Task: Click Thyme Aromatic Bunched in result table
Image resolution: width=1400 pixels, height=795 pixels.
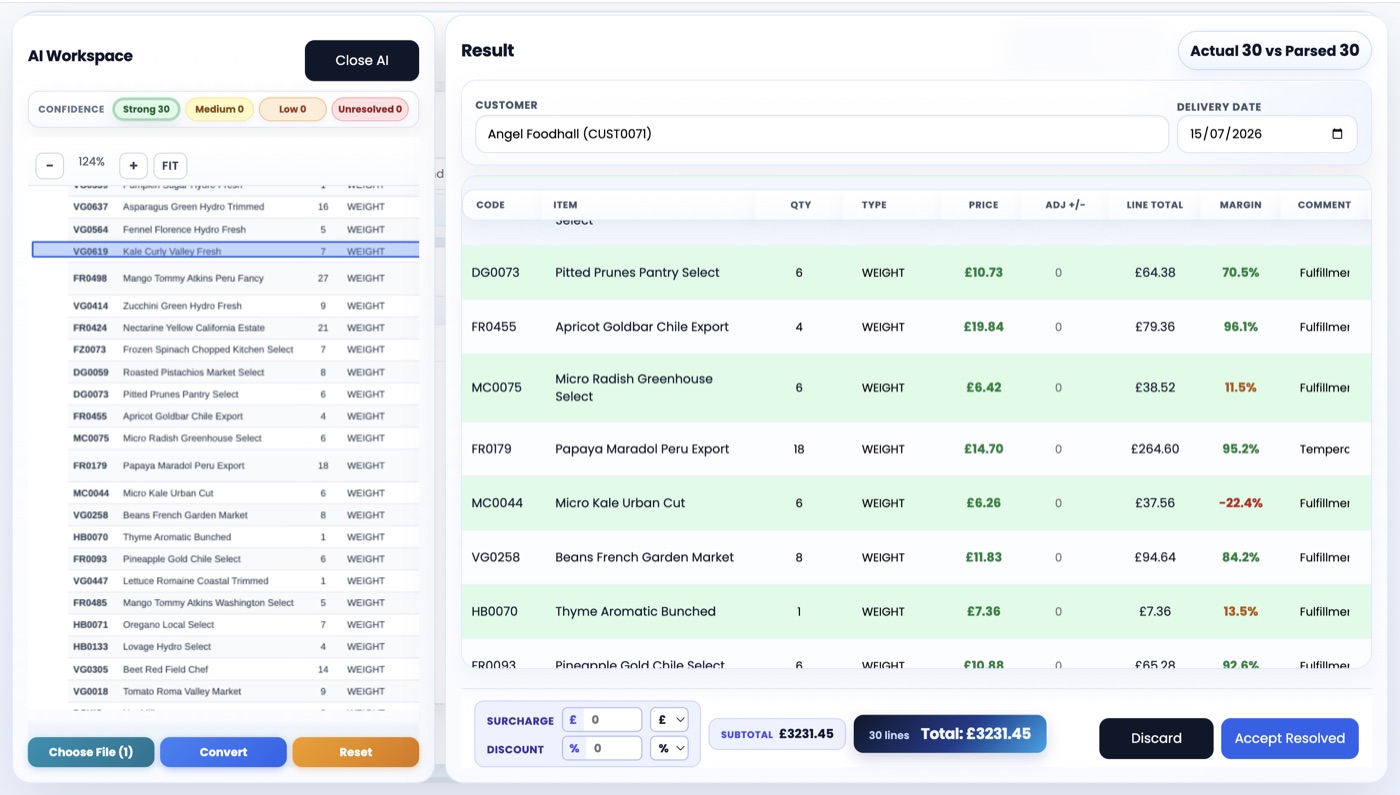Action: pyautogui.click(x=635, y=611)
